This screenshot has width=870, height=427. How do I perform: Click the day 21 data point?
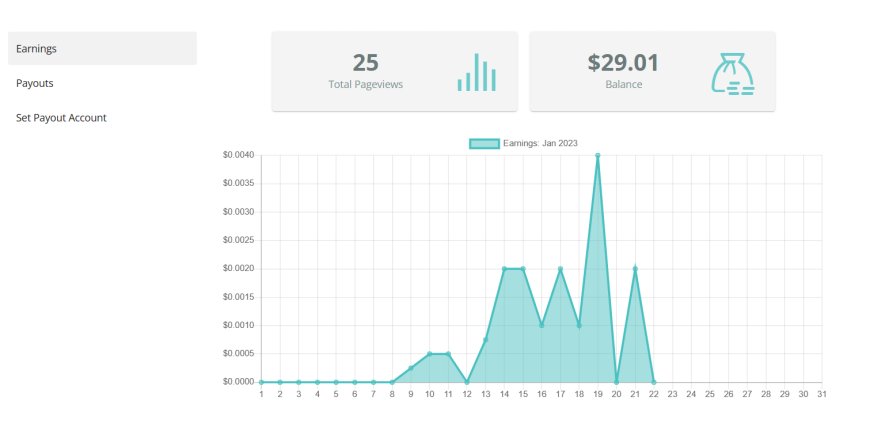(x=635, y=269)
